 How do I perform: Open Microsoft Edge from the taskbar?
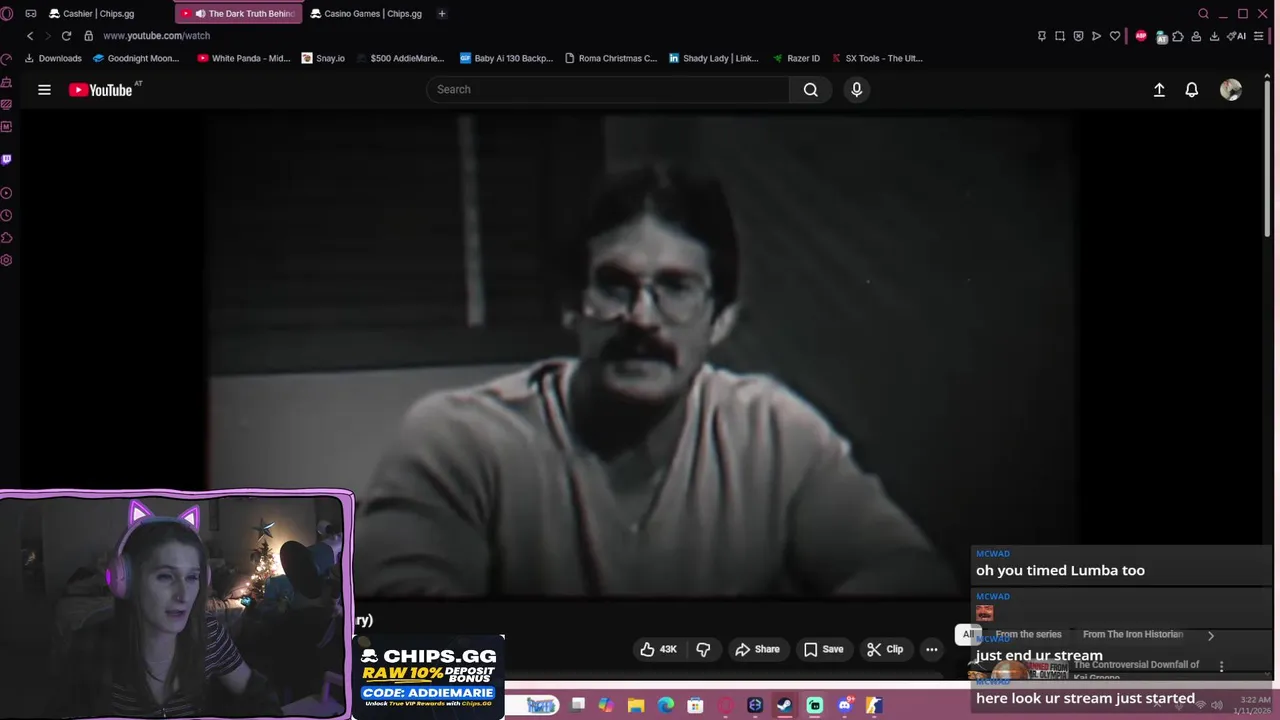[x=666, y=705]
